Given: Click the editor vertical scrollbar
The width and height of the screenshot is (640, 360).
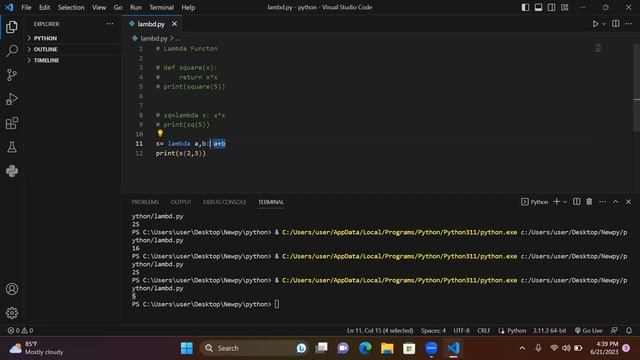Looking at the screenshot, I should 636,88.
